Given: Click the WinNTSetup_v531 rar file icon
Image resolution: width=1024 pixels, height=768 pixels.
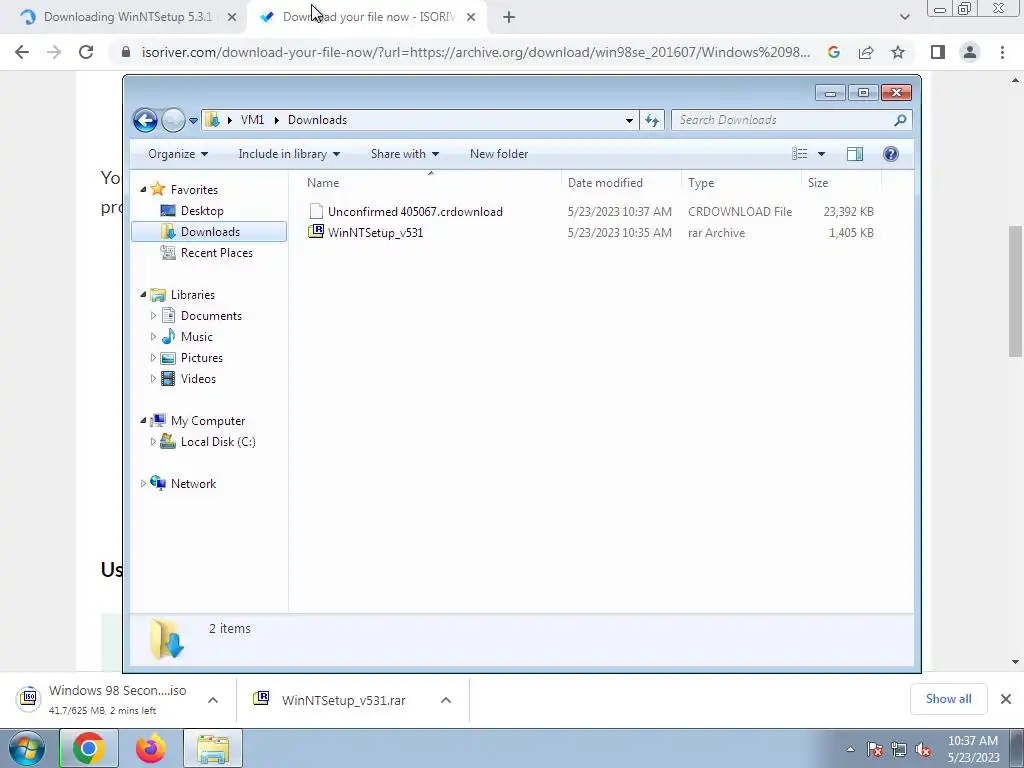Looking at the screenshot, I should 315,232.
